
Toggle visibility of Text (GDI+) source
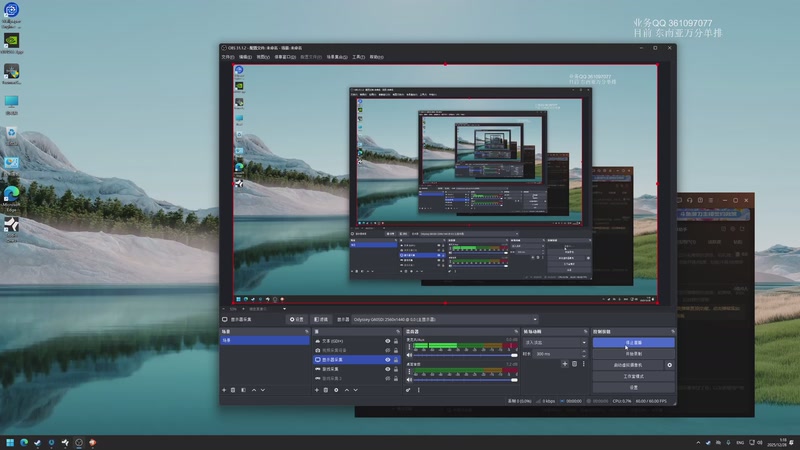pos(387,341)
